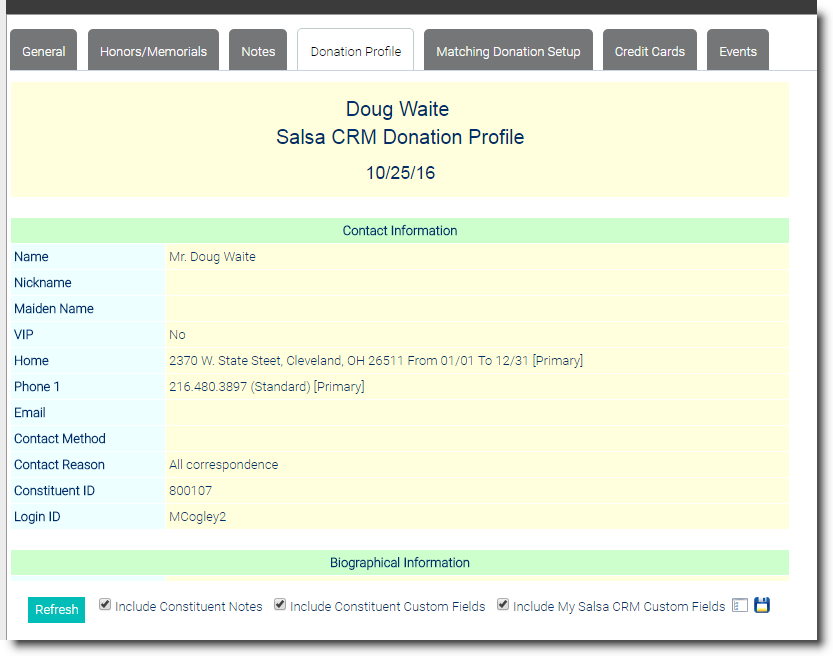
Task: Go to Matching Donation Setup tab
Action: (508, 51)
